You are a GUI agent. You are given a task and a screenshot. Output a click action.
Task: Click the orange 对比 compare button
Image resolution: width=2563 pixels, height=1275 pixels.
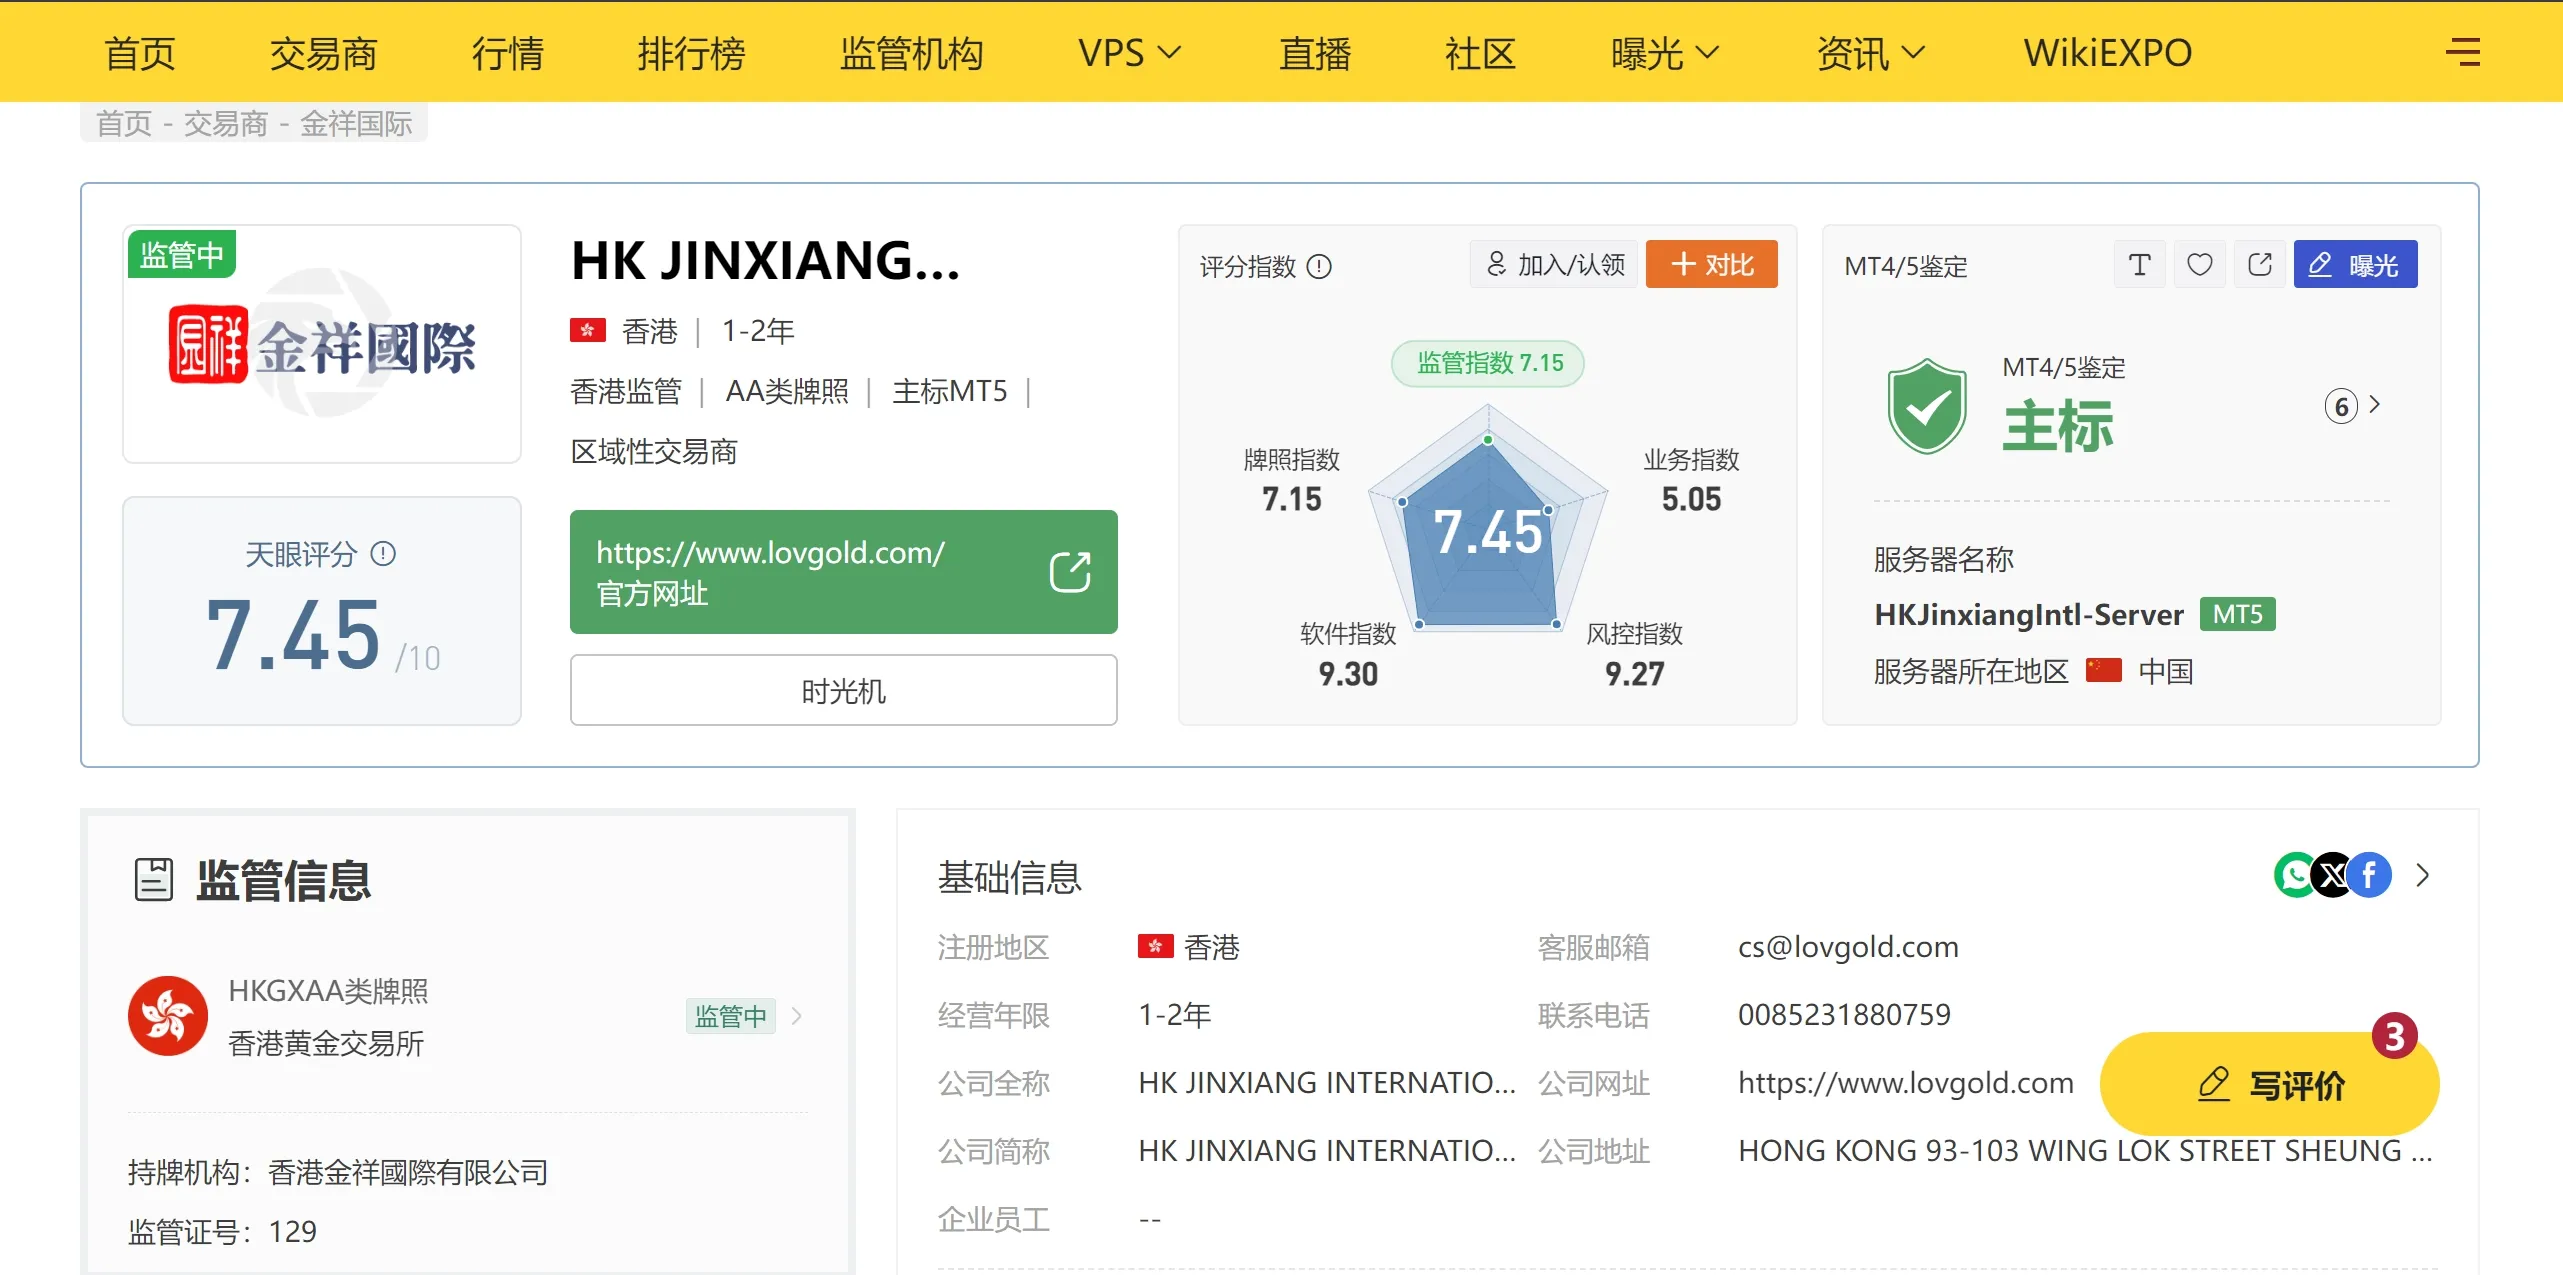1712,264
